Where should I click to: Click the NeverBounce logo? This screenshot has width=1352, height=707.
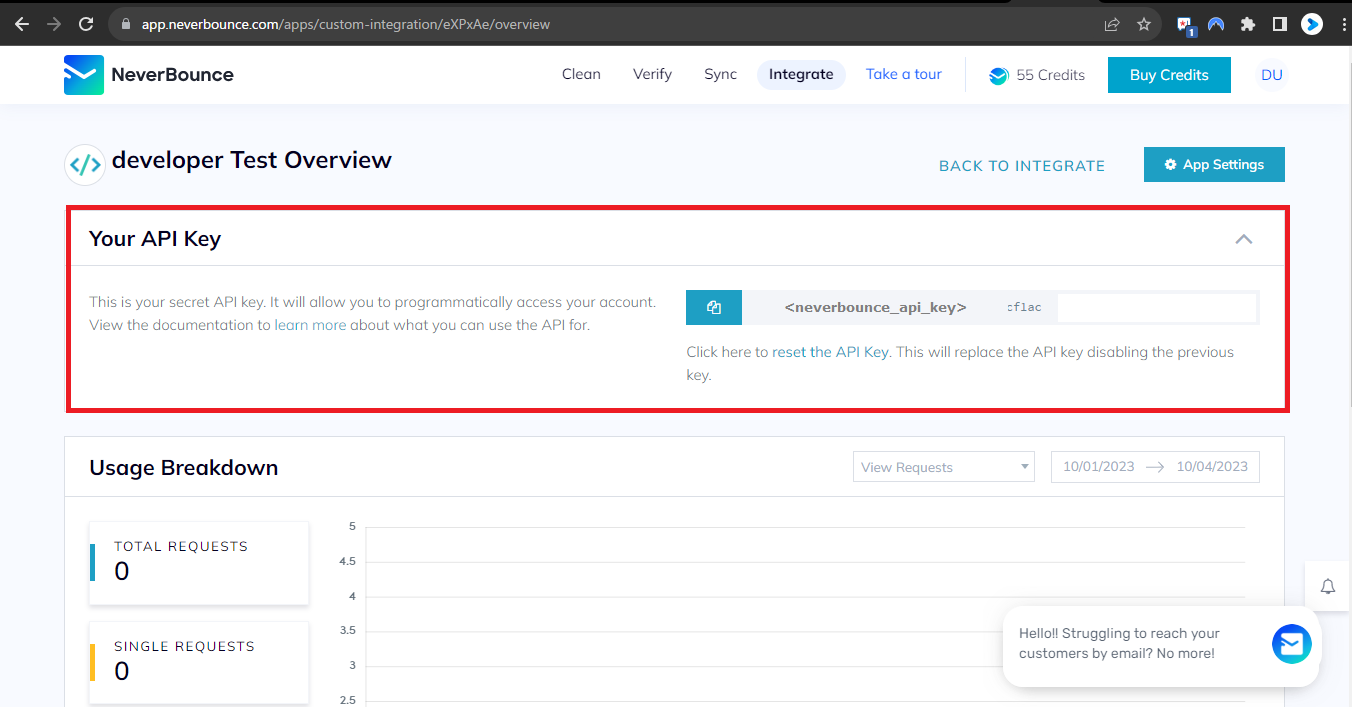point(149,75)
